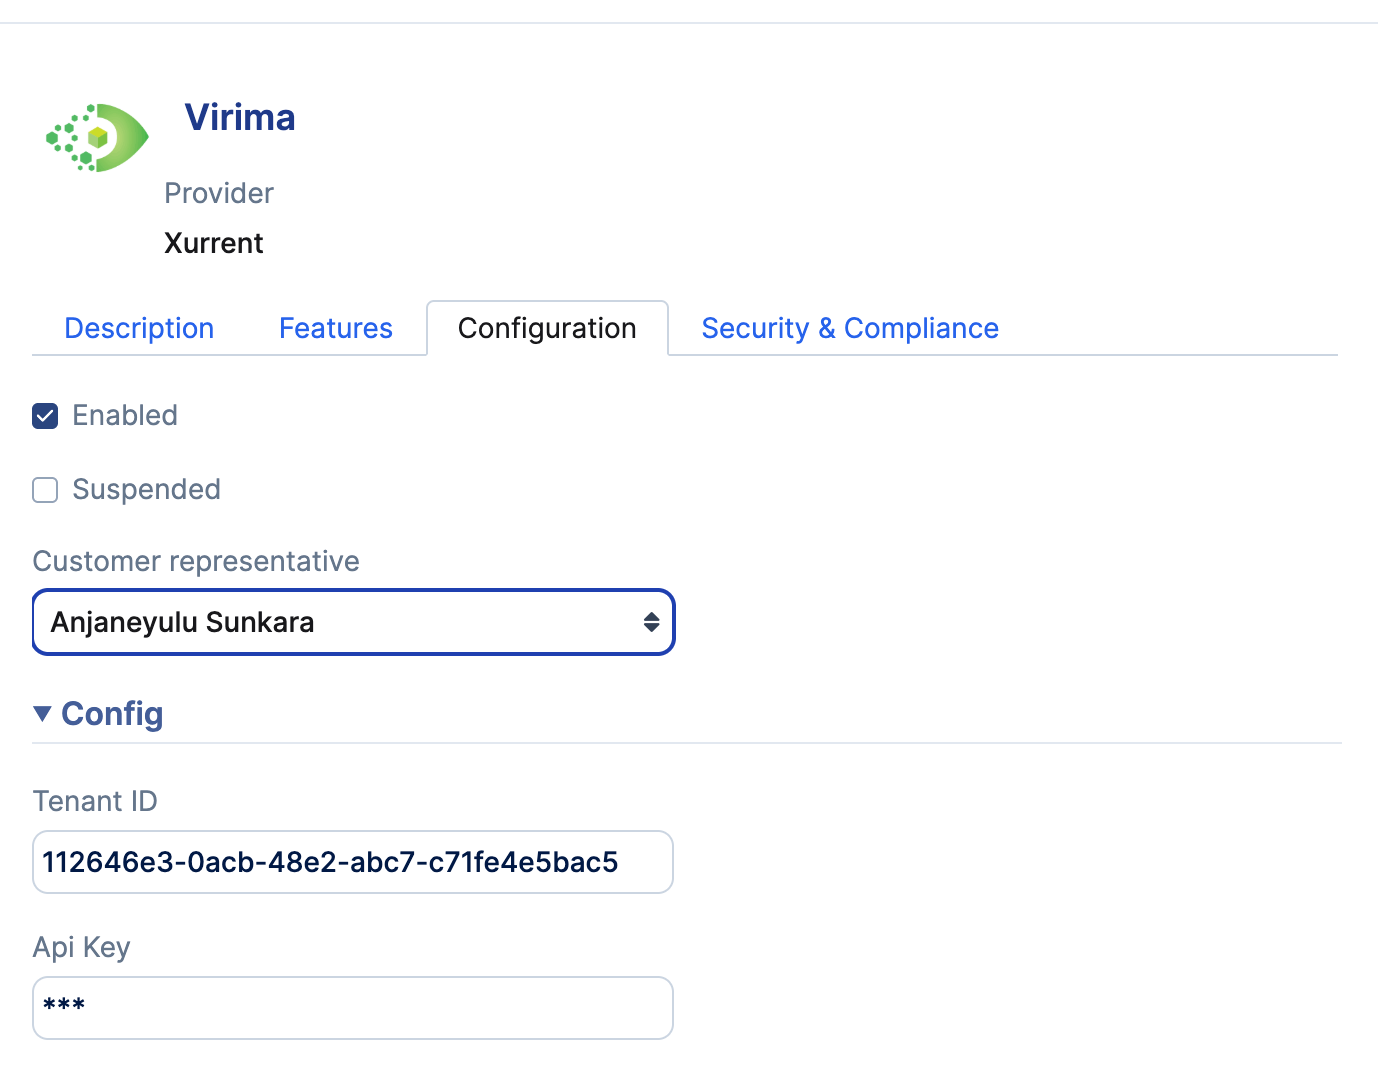
Task: Select the Configuration tab
Action: tap(547, 328)
